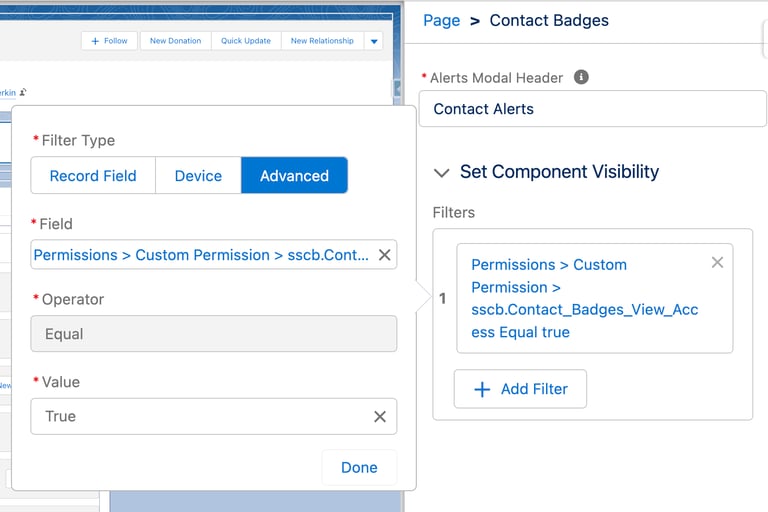Clear the Field selection with X icon
Viewport: 768px width, 512px height.
pos(384,255)
